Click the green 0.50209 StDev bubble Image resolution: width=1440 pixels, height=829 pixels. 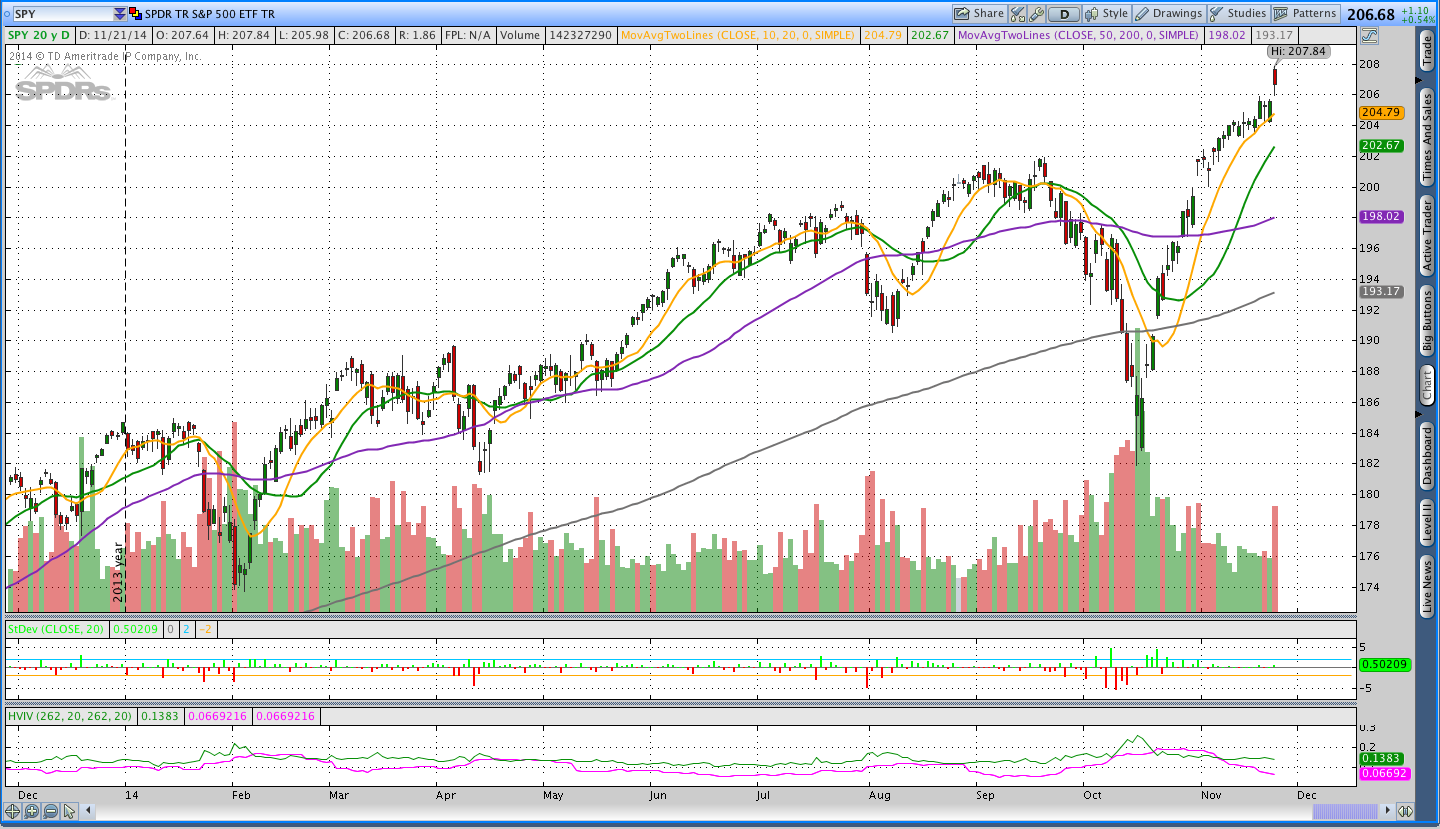[1384, 665]
